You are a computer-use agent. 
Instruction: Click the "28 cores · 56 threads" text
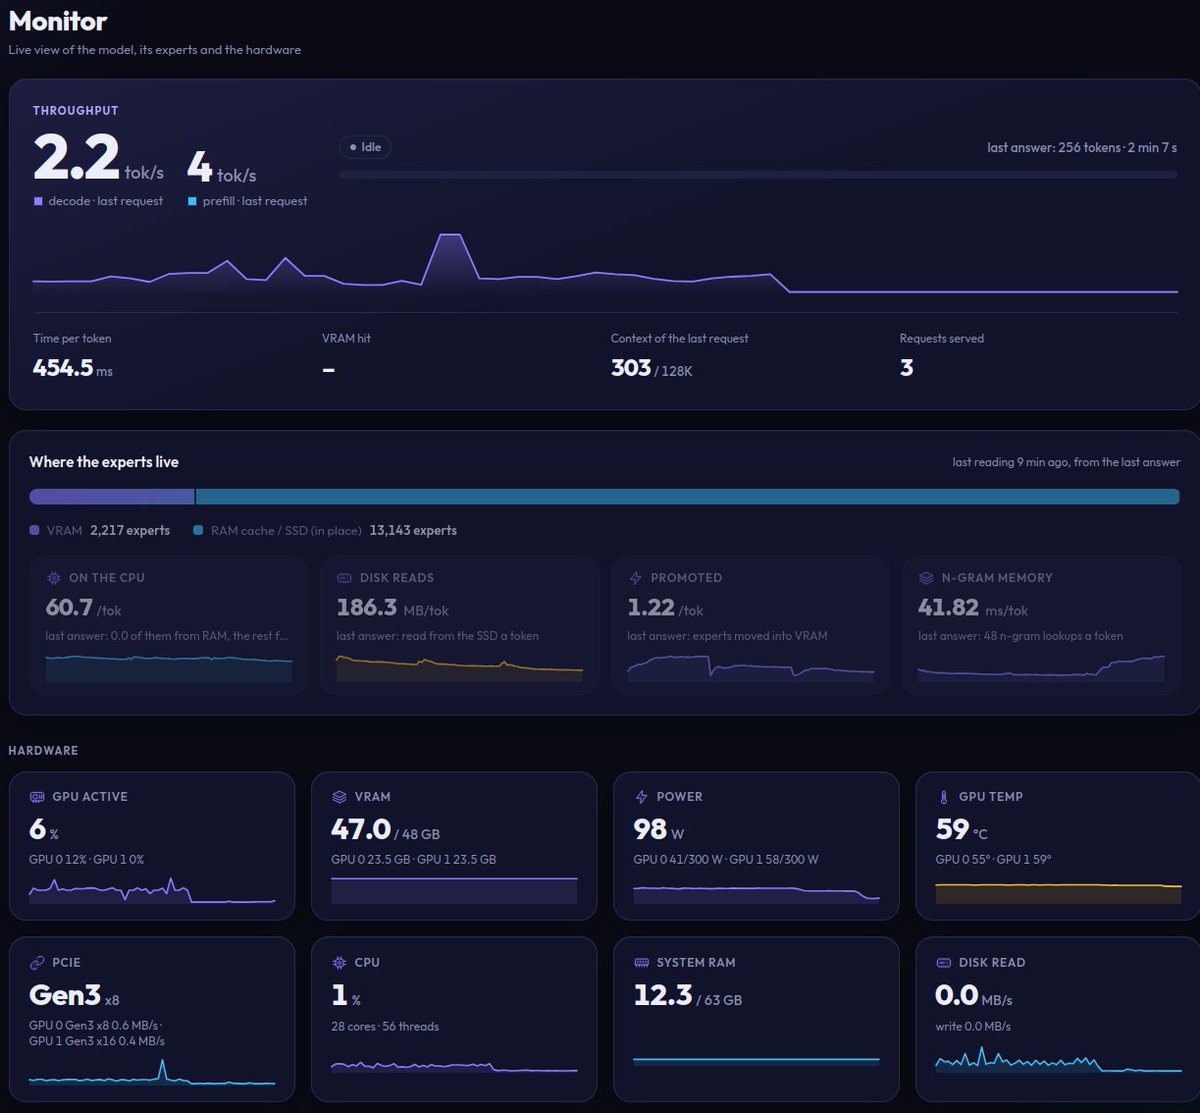385,1026
